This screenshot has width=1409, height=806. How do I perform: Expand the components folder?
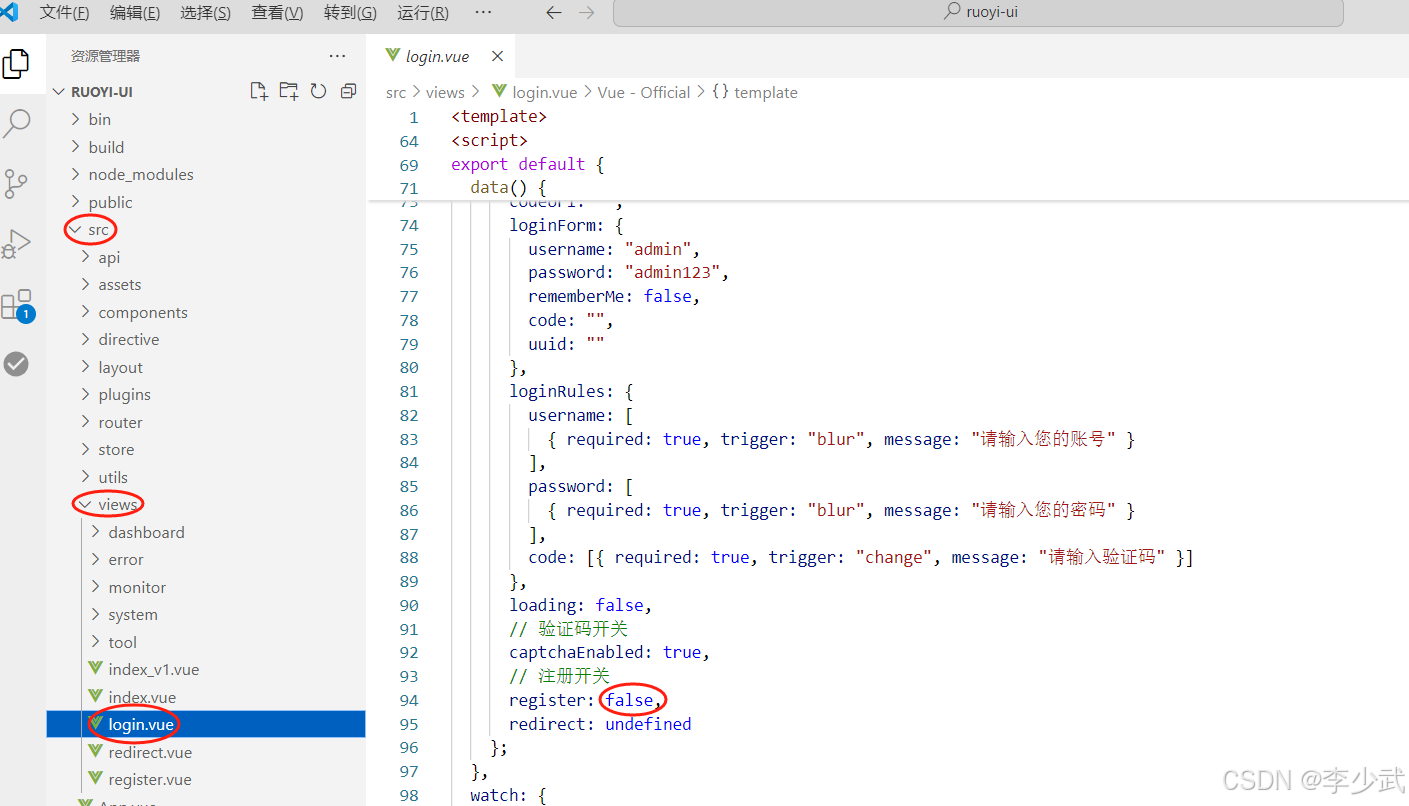206,312
